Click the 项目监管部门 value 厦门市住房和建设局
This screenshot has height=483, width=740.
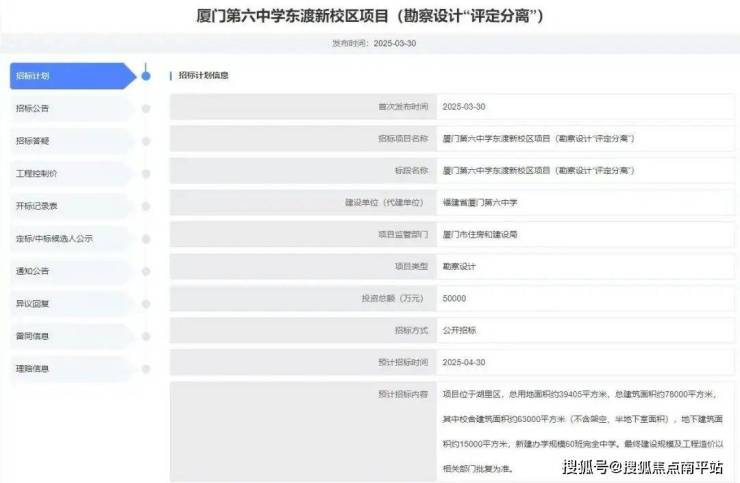(480, 234)
